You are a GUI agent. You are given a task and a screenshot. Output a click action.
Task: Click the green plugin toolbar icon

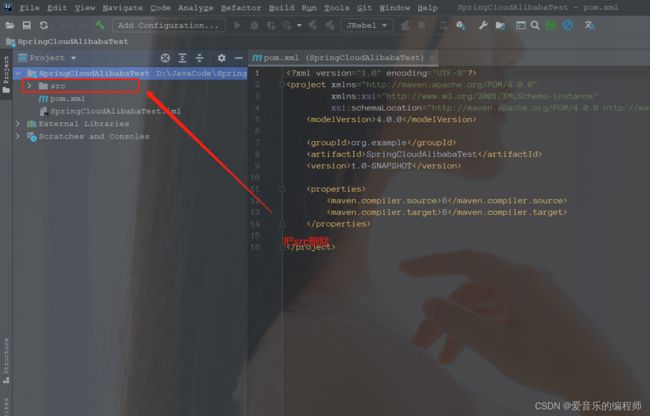(x=551, y=25)
